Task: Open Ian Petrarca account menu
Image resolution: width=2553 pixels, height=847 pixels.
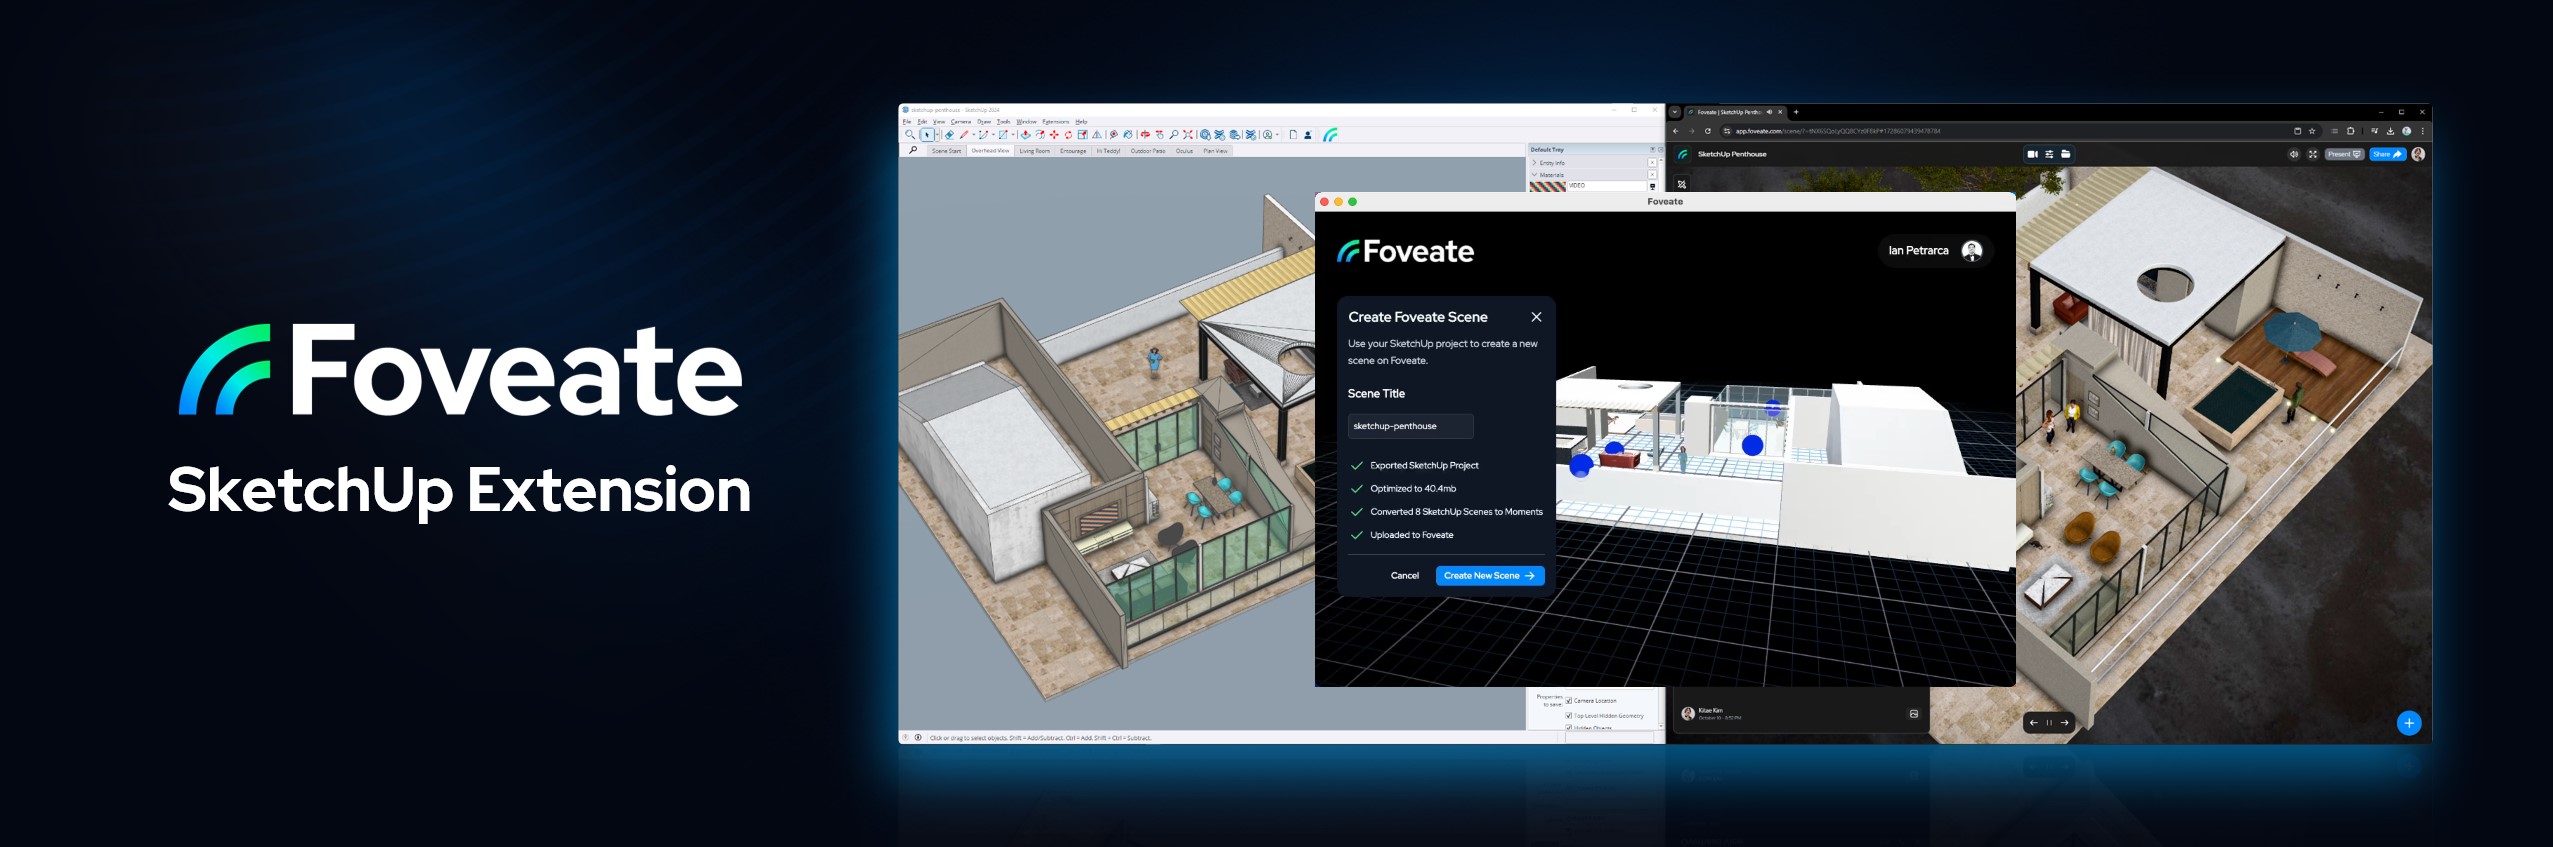Action: pos(1934,251)
